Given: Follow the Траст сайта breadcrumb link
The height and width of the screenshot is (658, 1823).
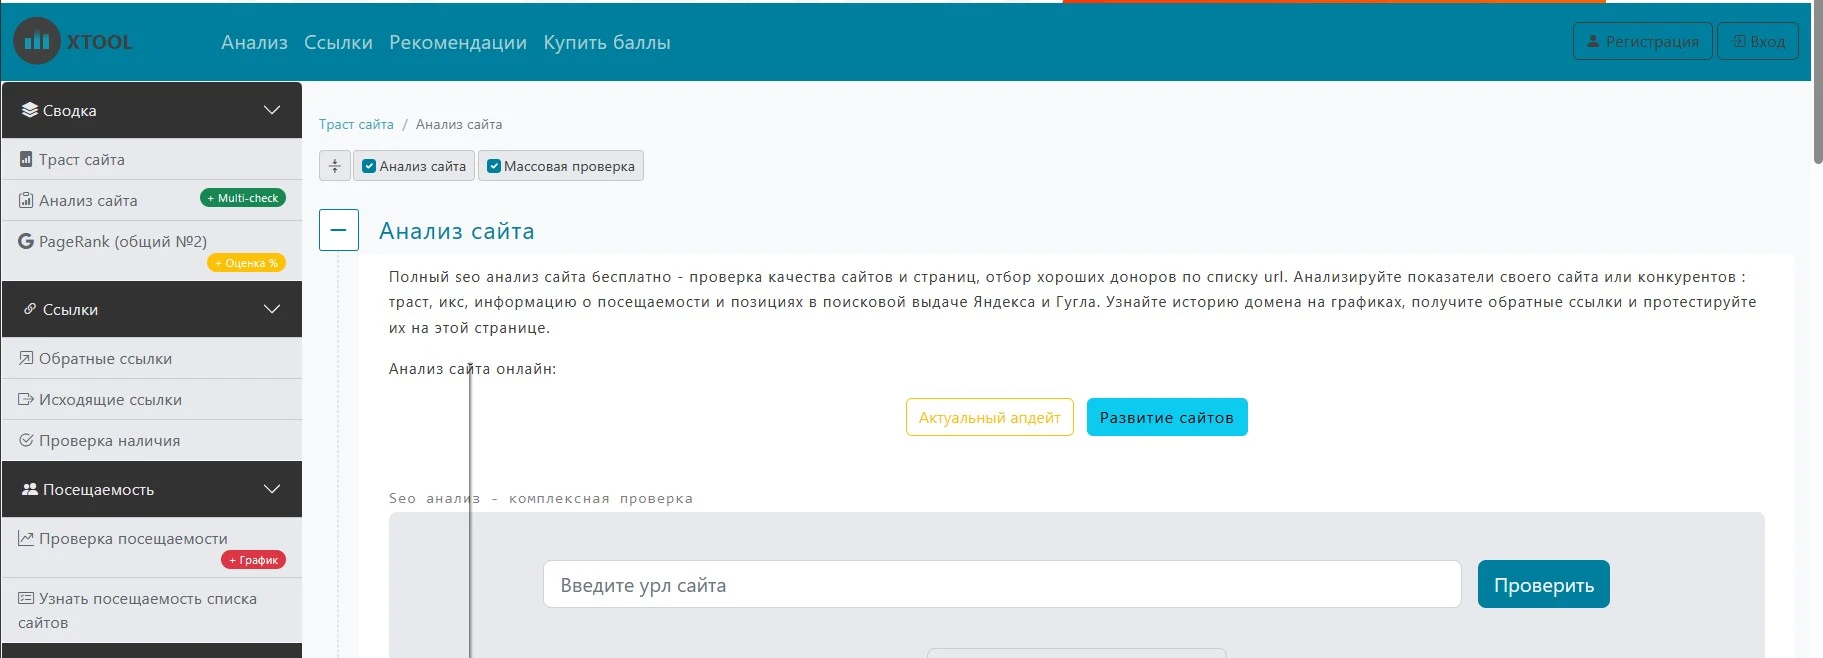Looking at the screenshot, I should pyautogui.click(x=356, y=124).
